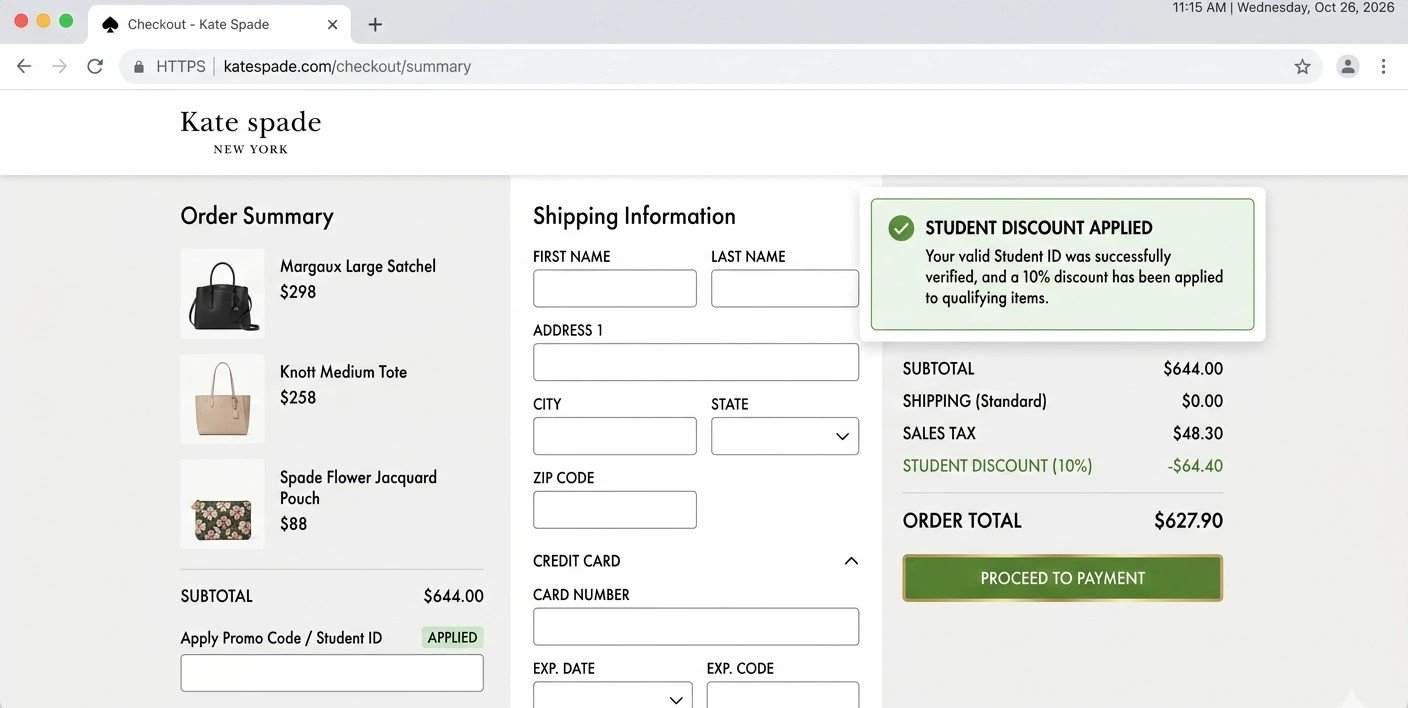This screenshot has height=708, width=1408.
Task: Click the Card Number input field
Action: [x=695, y=627]
